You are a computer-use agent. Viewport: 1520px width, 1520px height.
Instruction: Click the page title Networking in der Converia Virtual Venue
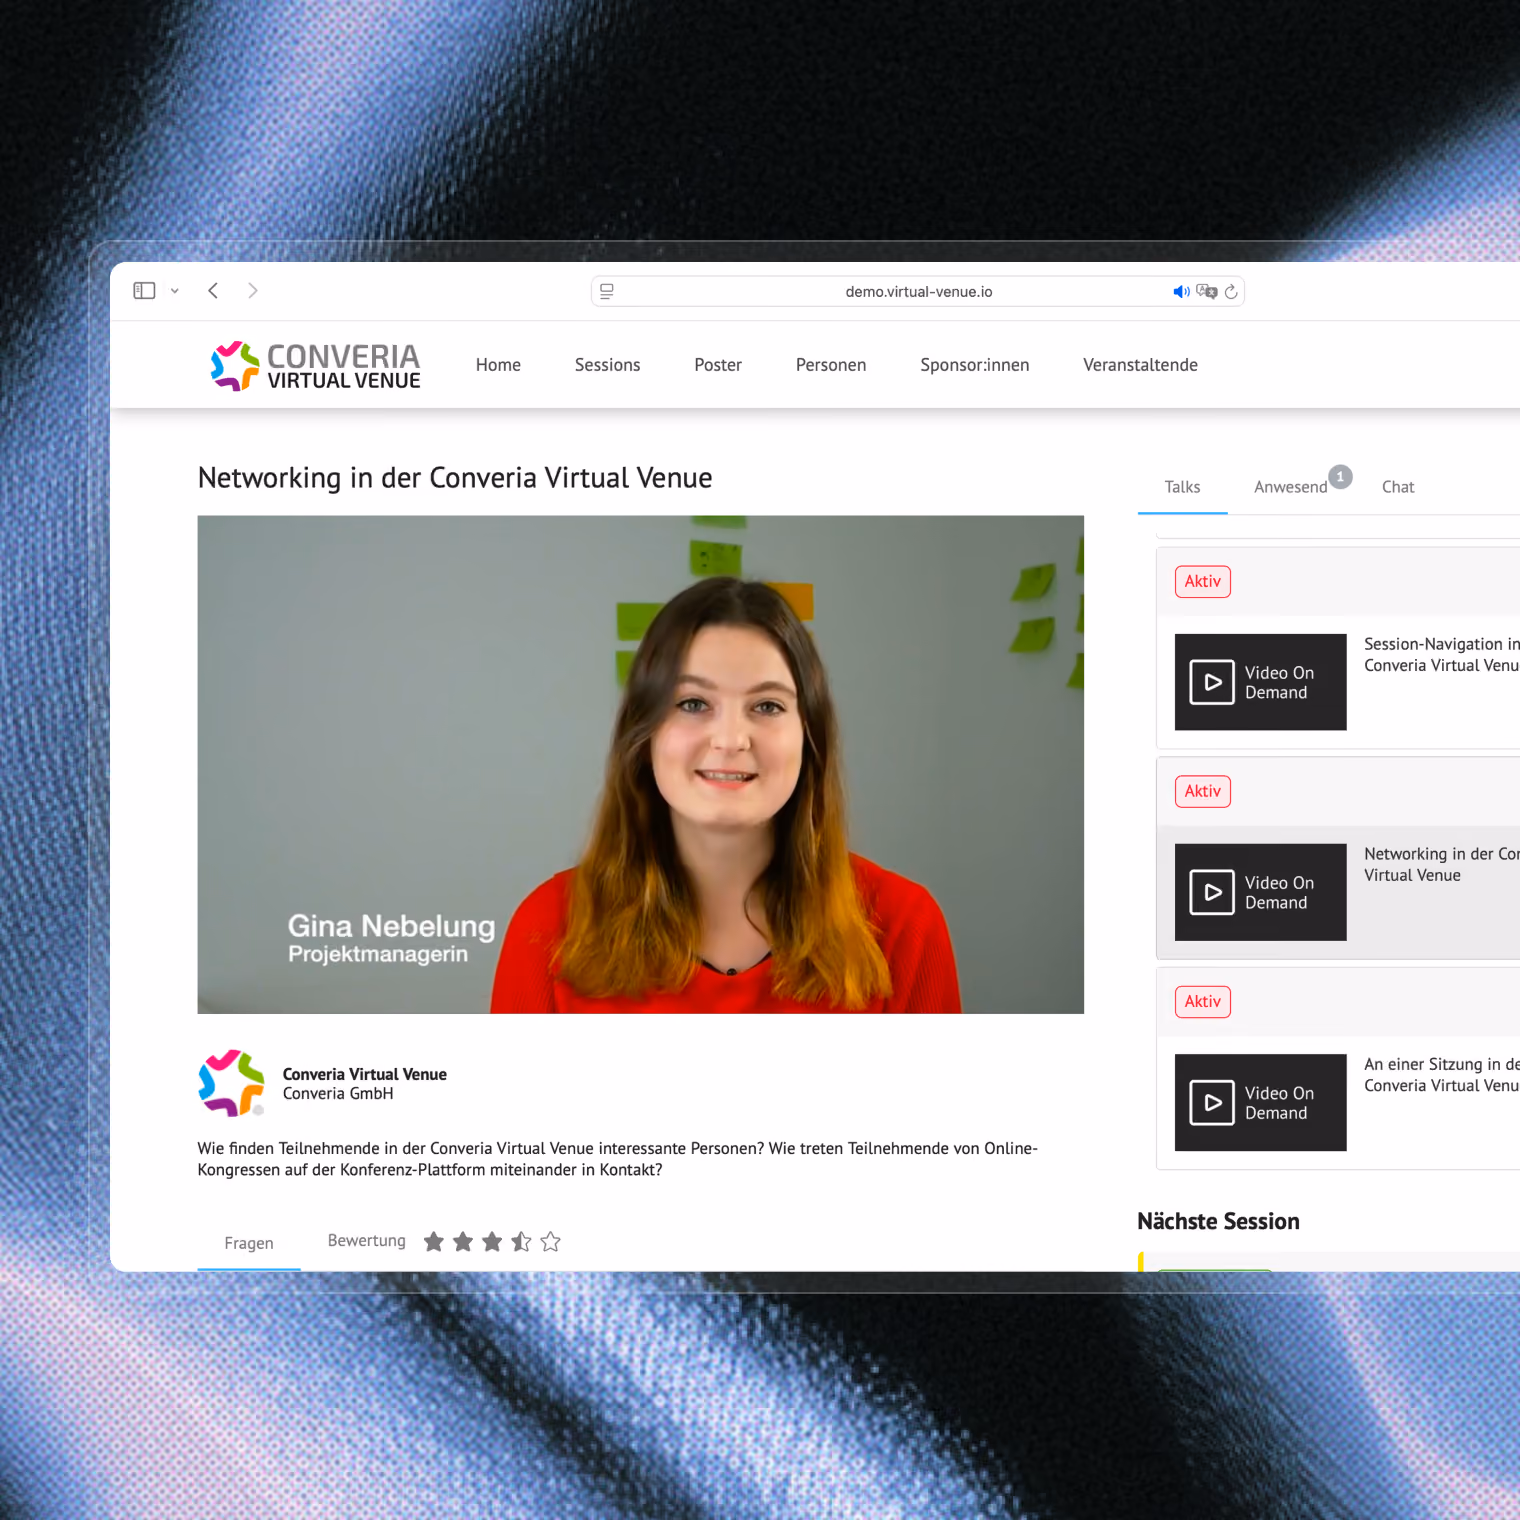coord(455,478)
